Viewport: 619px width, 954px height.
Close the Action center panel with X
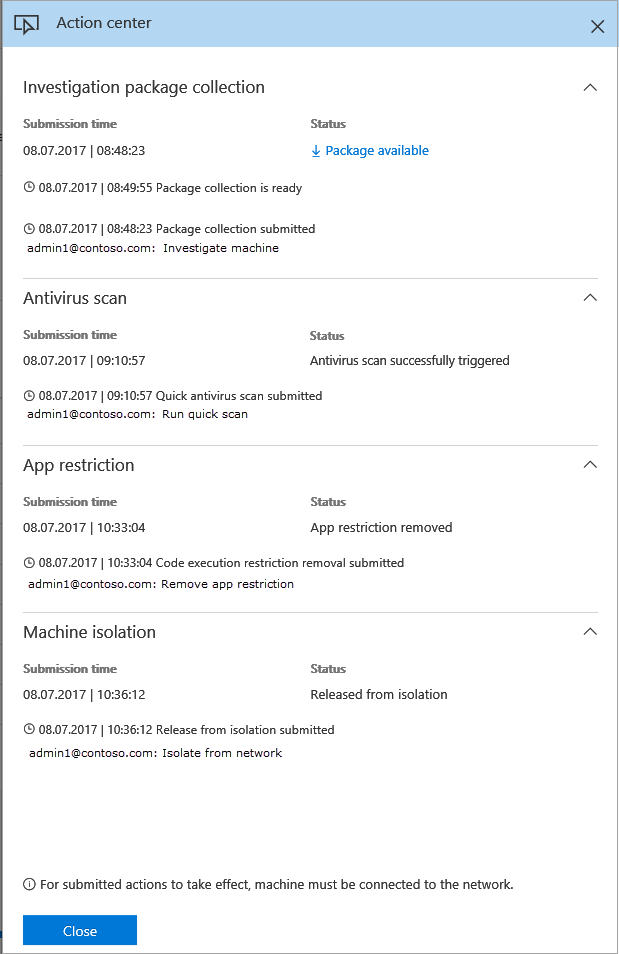click(x=597, y=27)
